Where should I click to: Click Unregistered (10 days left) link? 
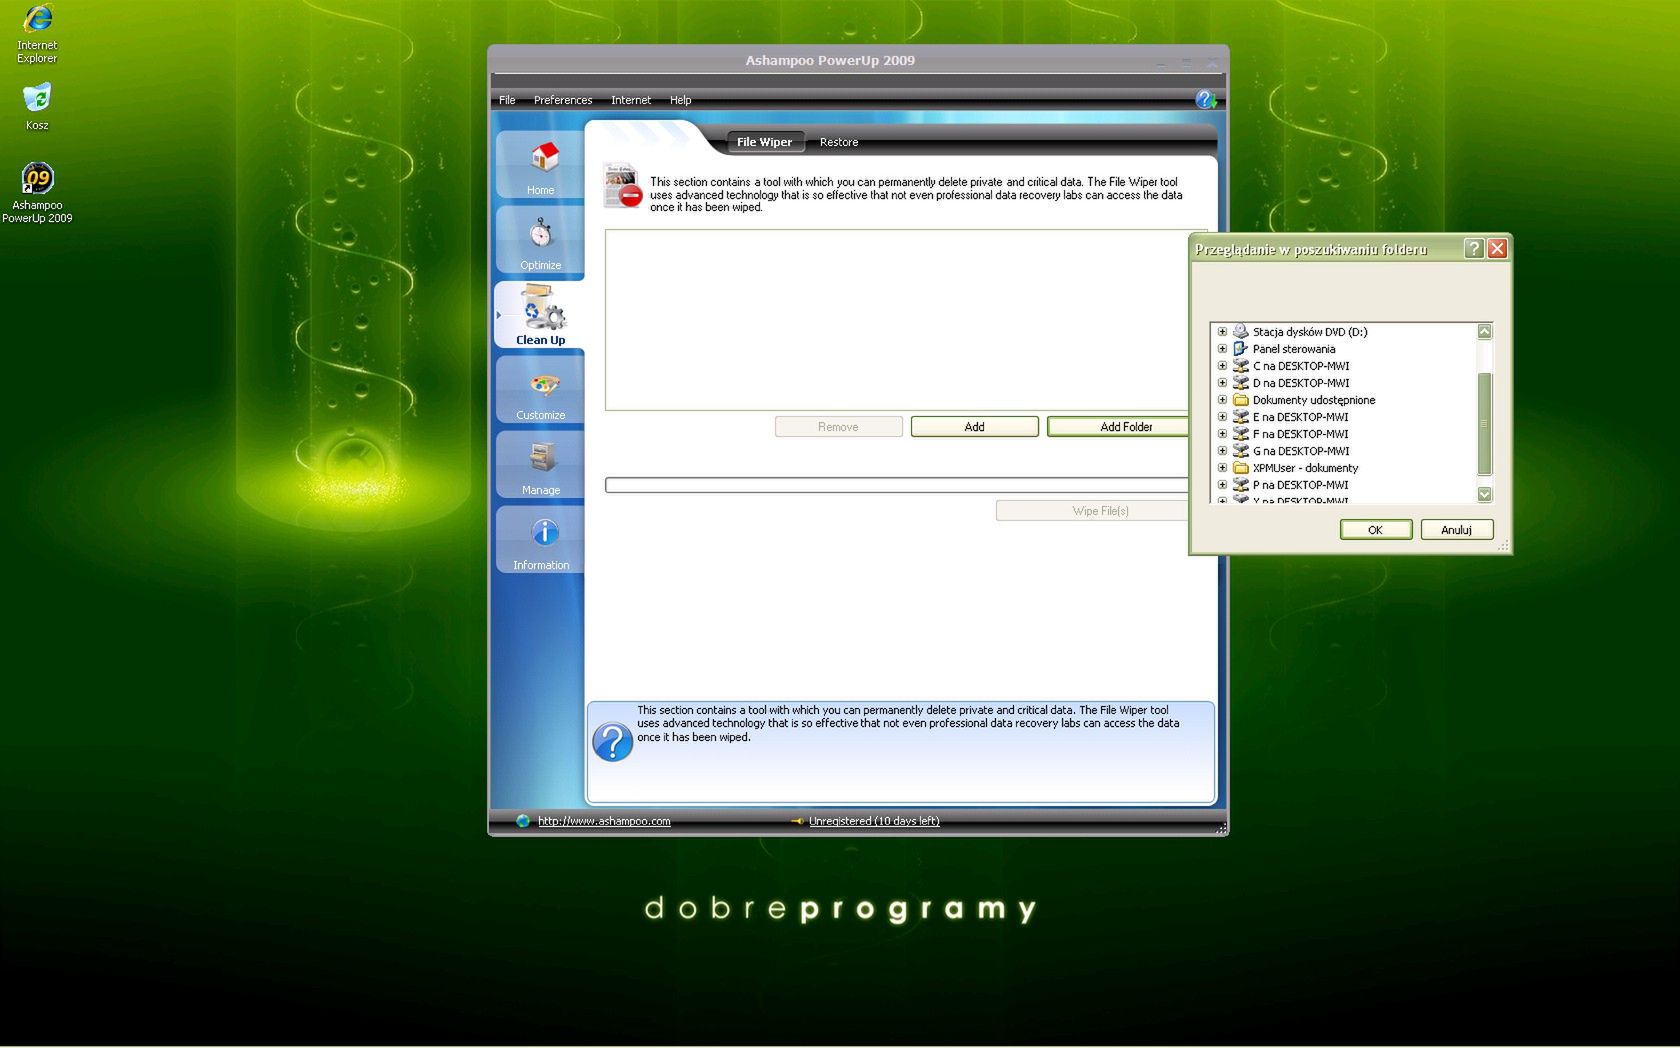click(874, 821)
